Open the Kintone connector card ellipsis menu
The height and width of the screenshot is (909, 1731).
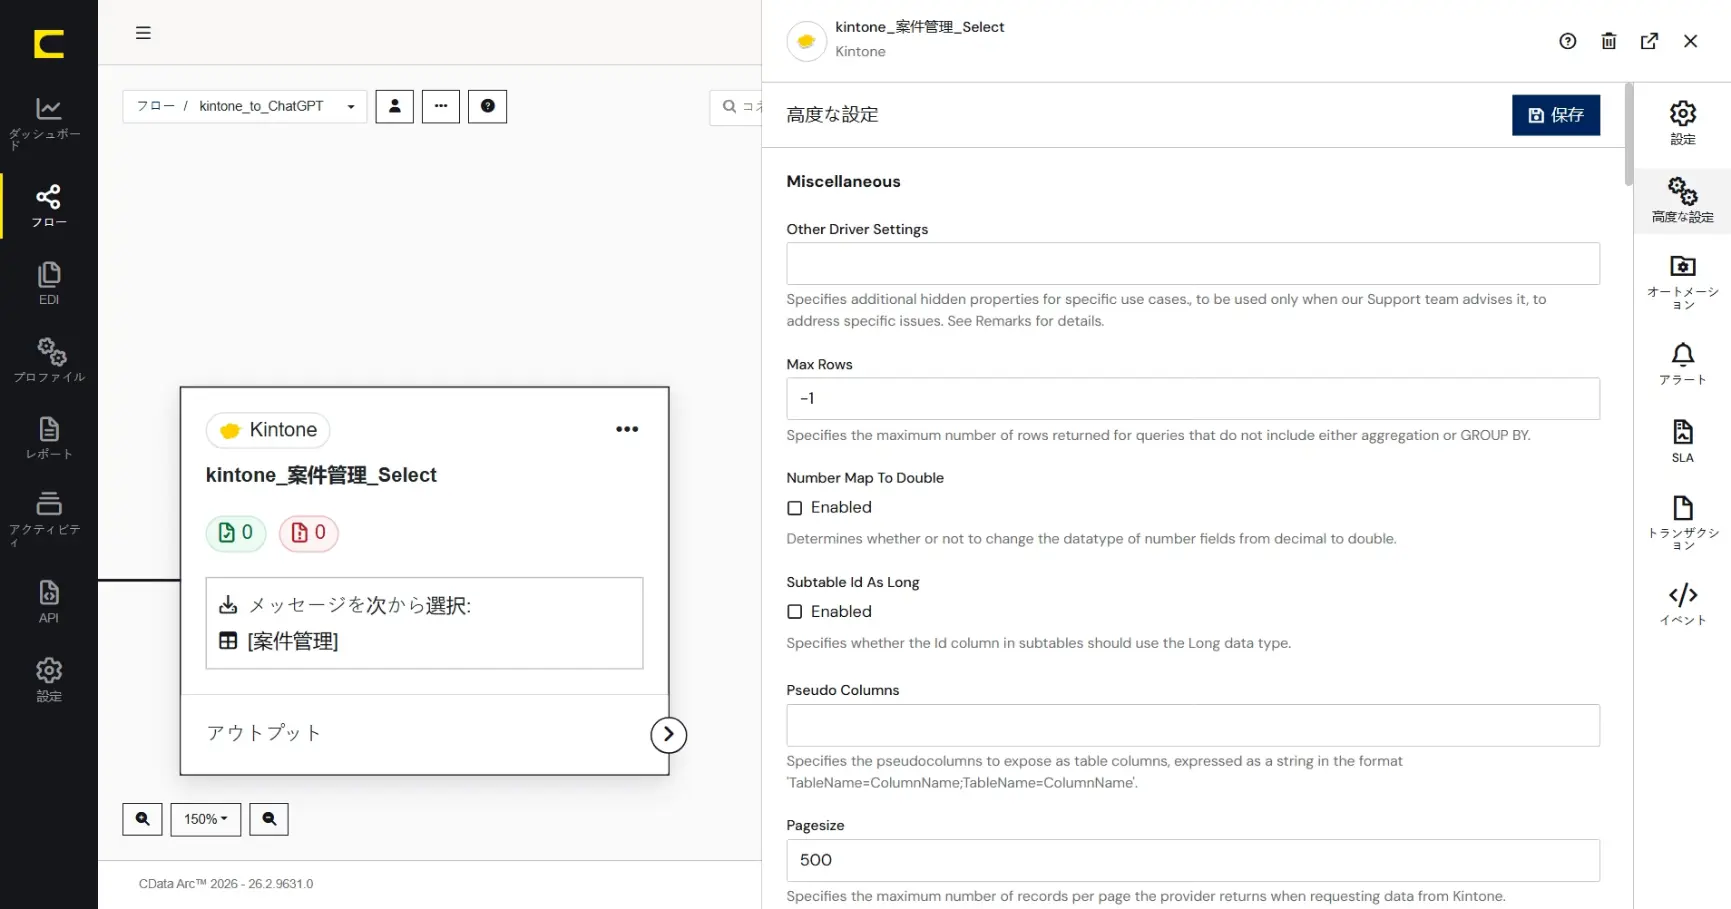(x=627, y=429)
